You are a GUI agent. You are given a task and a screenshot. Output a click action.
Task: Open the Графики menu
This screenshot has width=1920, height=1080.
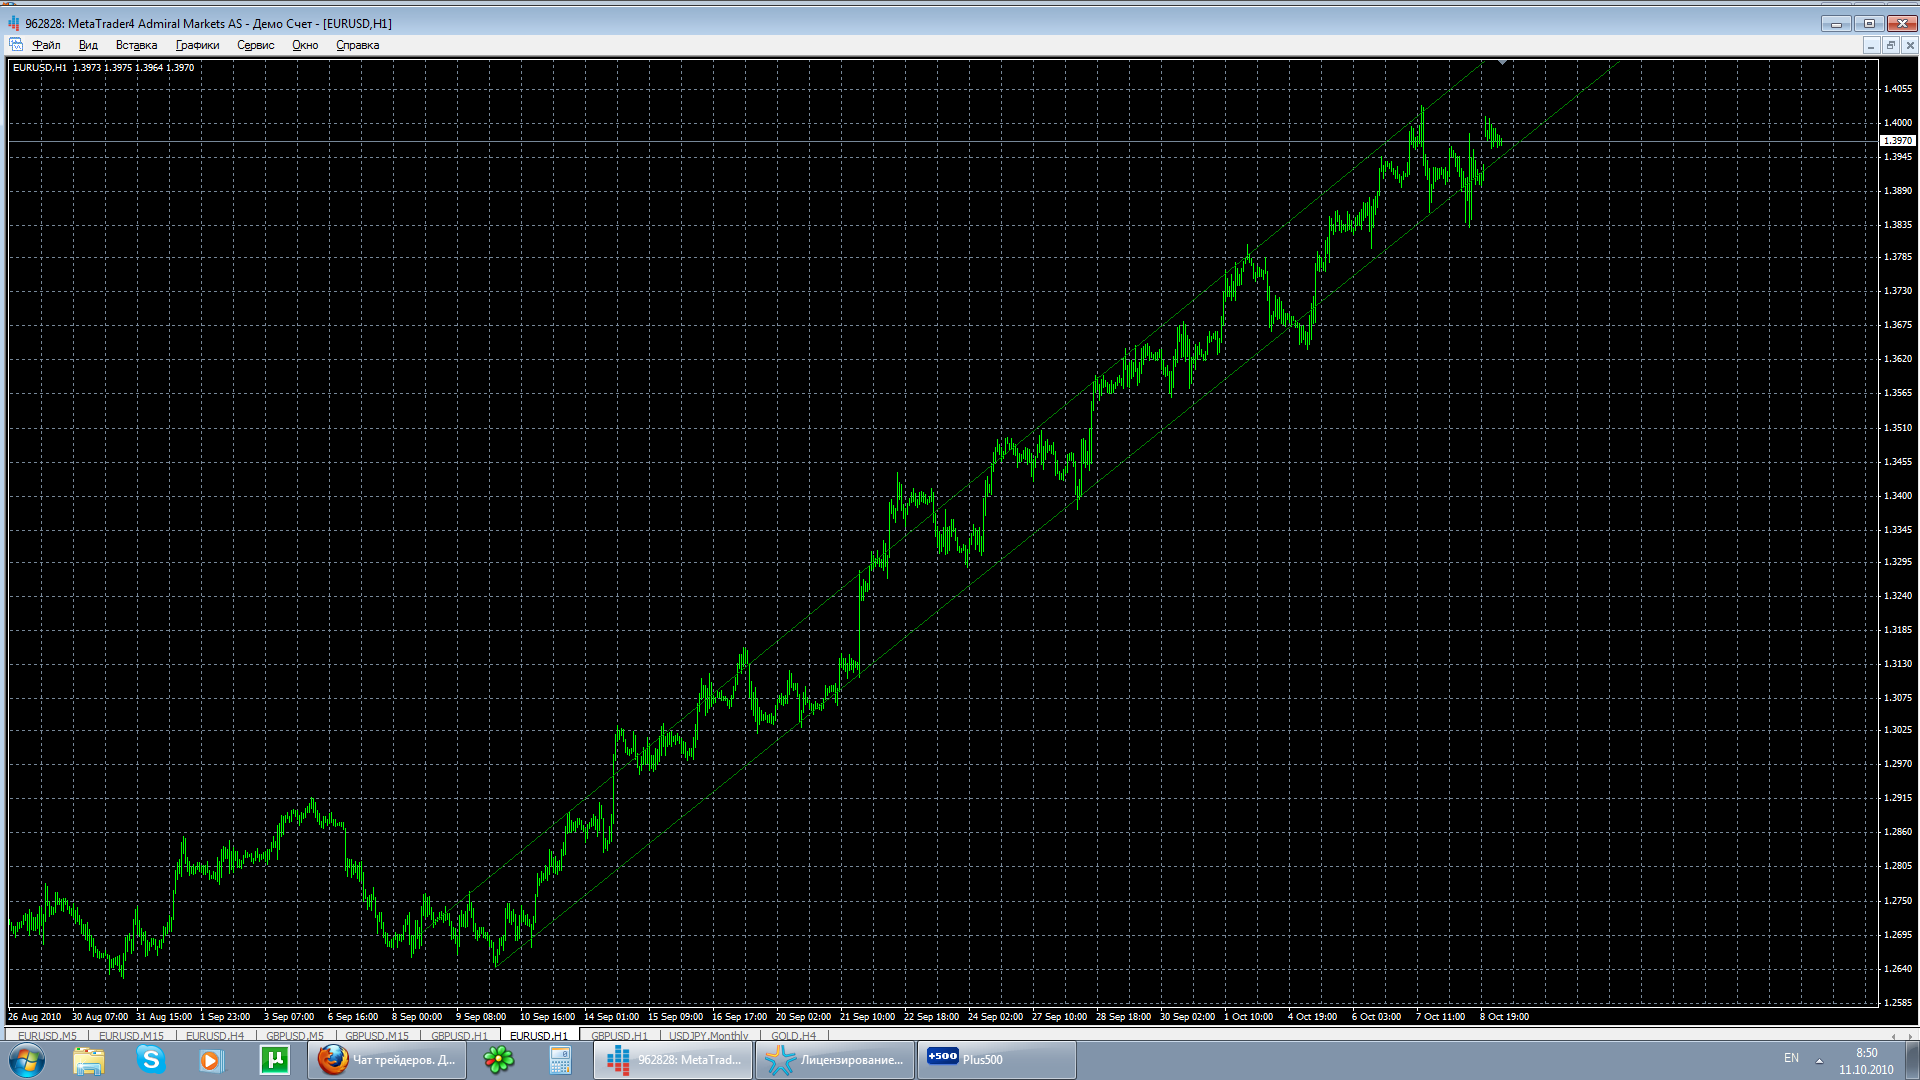point(197,45)
